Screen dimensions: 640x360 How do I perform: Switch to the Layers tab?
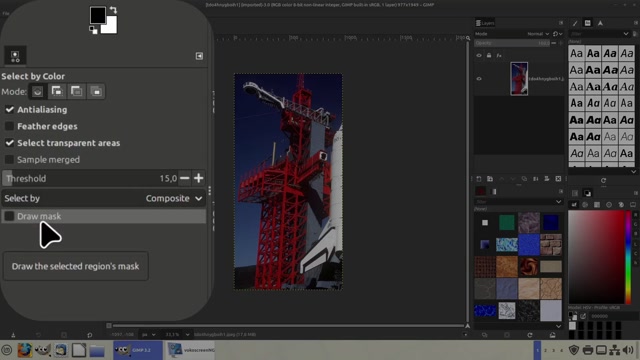[x=485, y=23]
